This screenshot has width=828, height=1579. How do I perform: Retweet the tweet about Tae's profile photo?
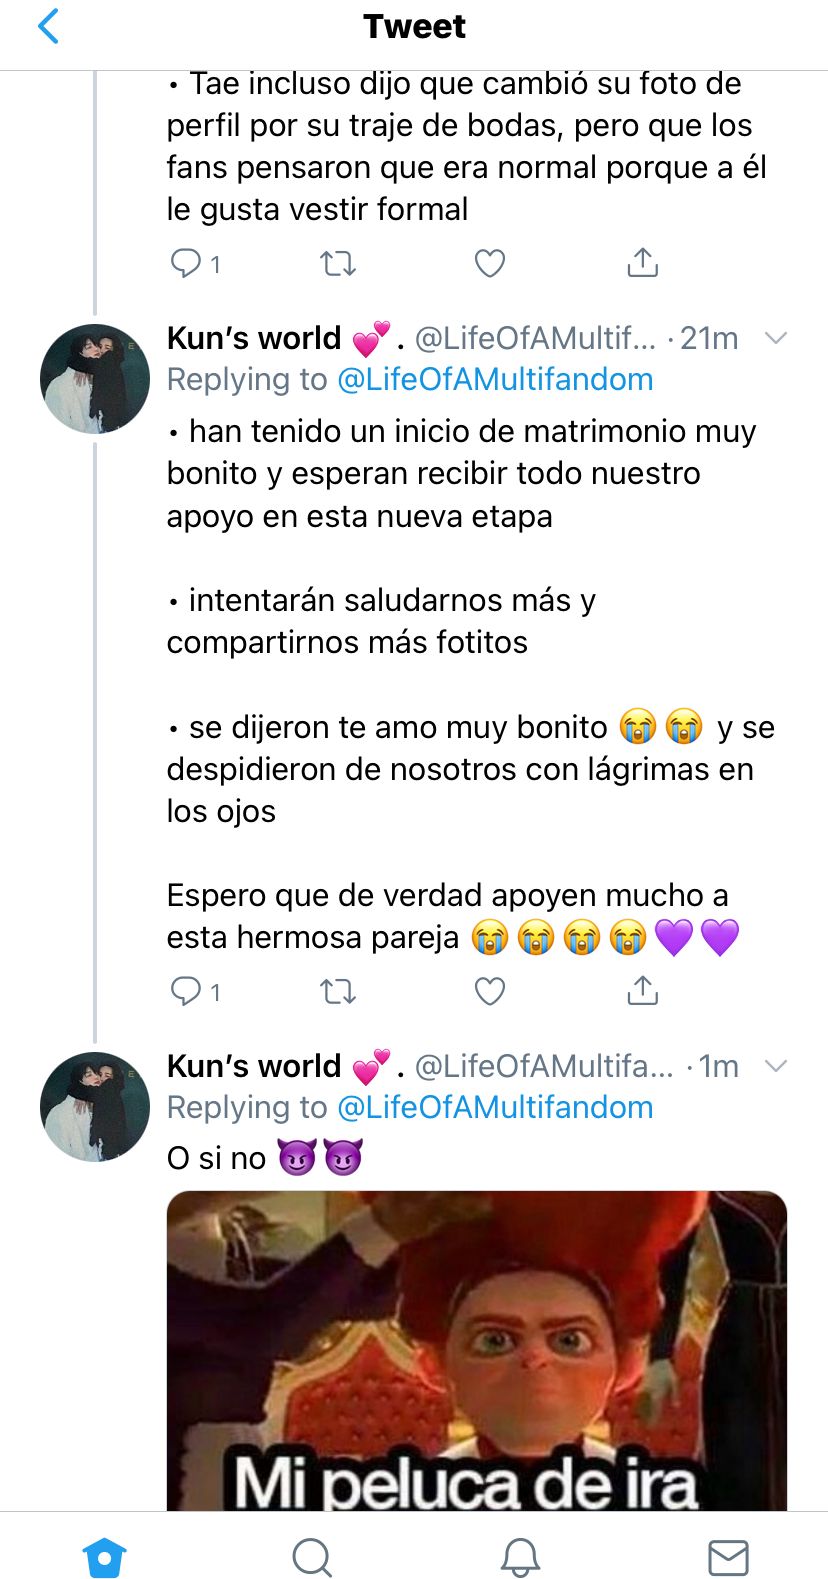[x=337, y=263]
